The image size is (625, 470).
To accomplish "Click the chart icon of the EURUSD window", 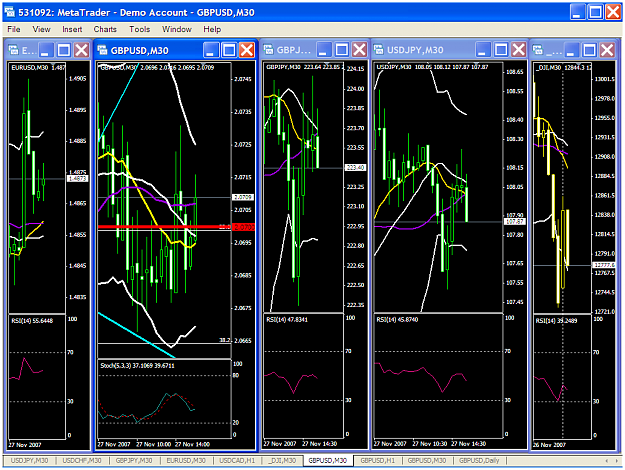I will [x=14, y=50].
